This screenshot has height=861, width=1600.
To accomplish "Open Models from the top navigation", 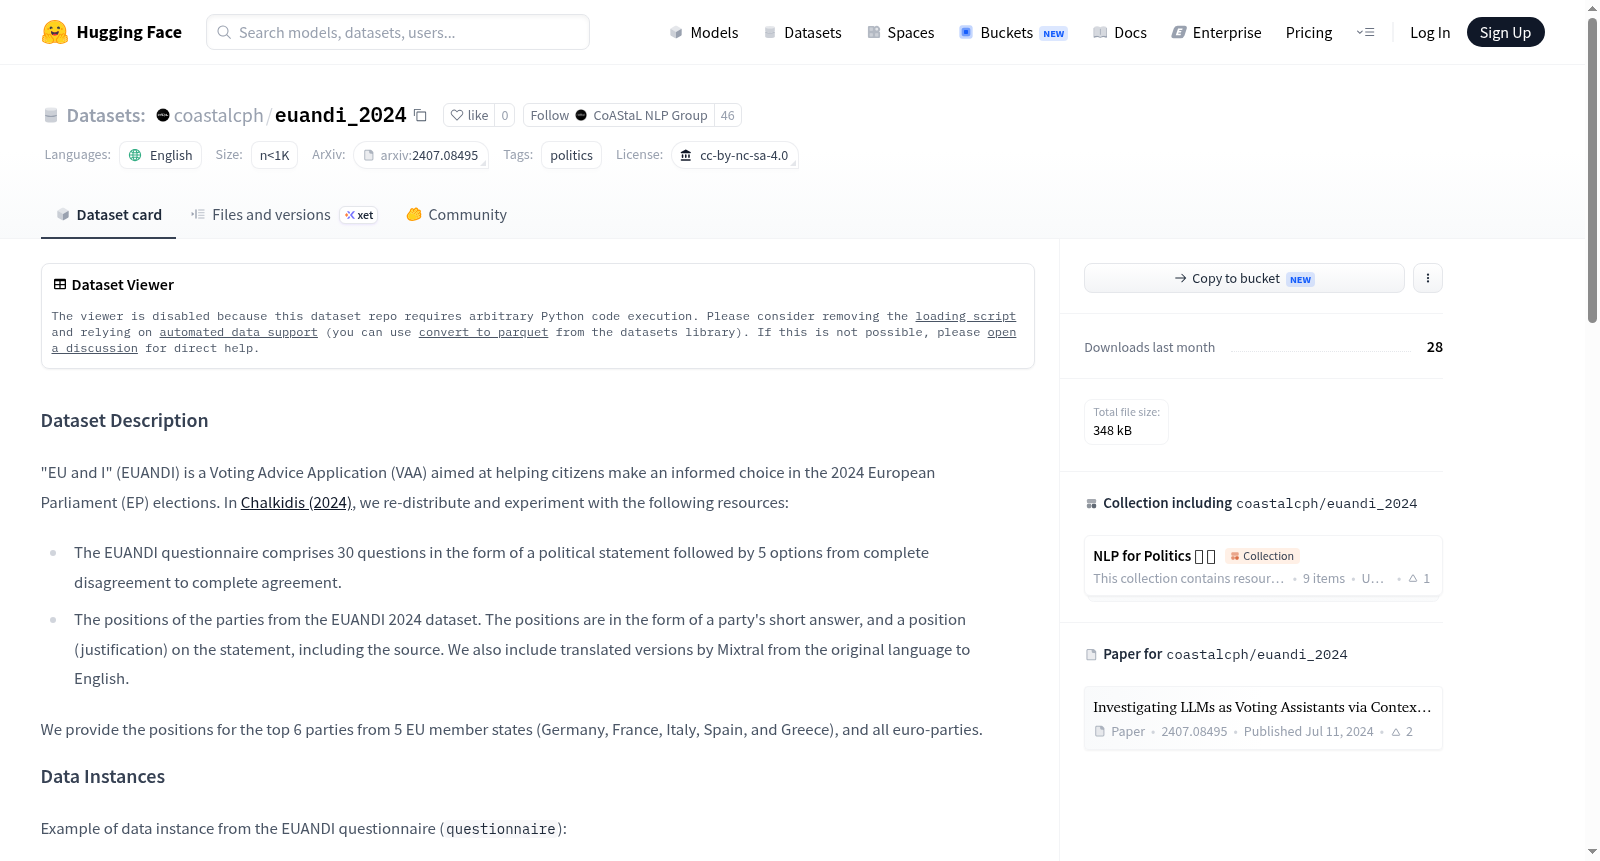I will [704, 32].
